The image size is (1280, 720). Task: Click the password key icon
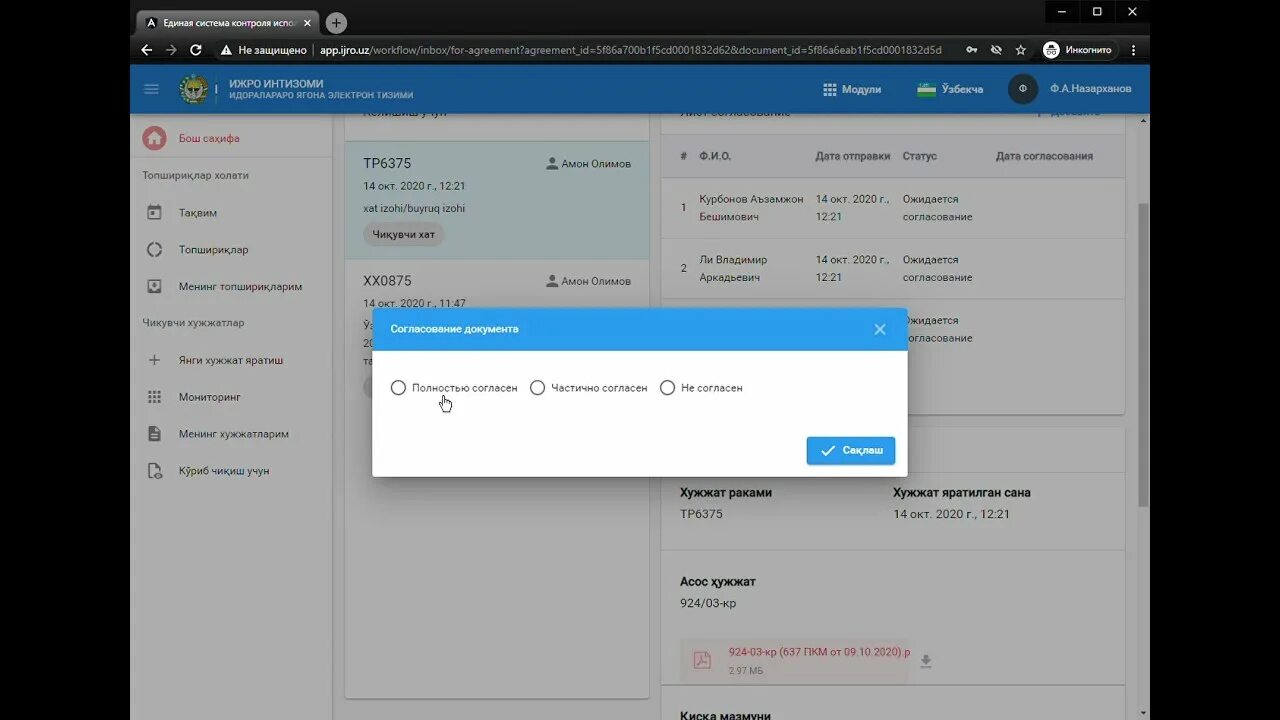point(972,50)
